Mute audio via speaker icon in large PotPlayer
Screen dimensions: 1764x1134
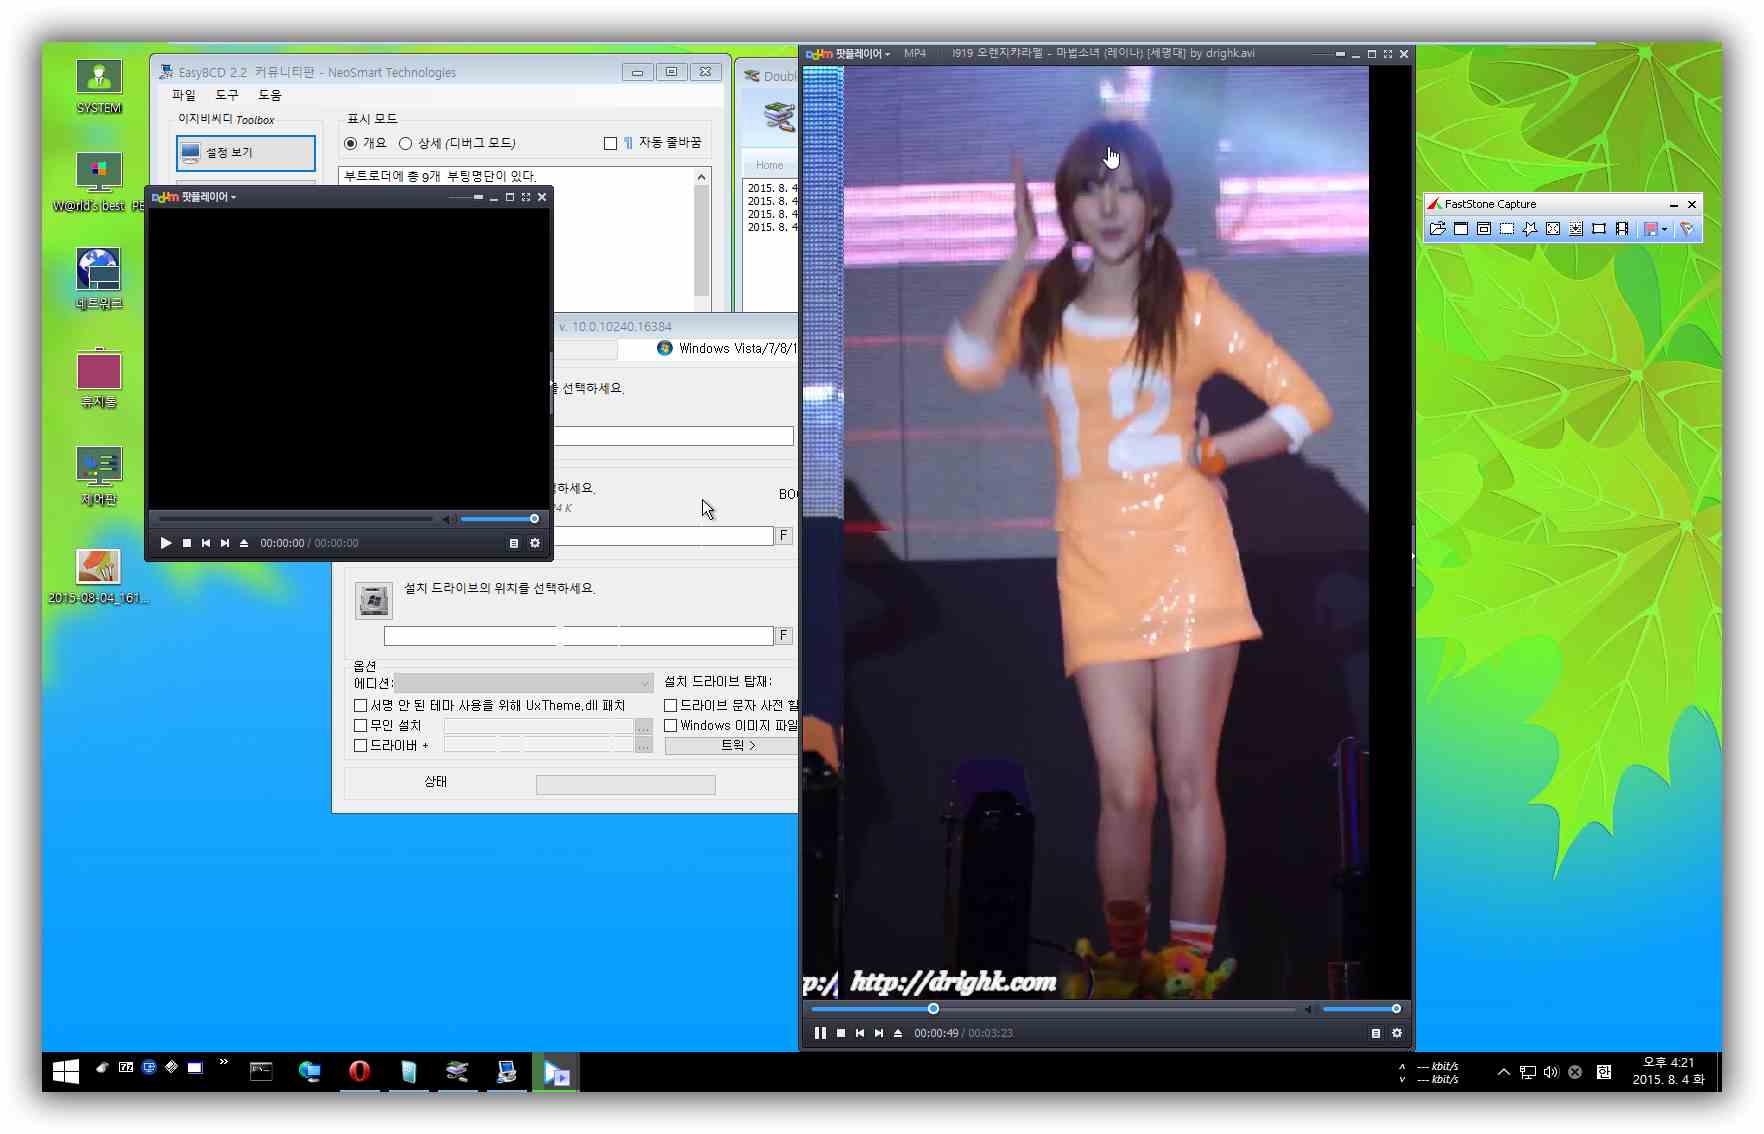(1308, 1009)
